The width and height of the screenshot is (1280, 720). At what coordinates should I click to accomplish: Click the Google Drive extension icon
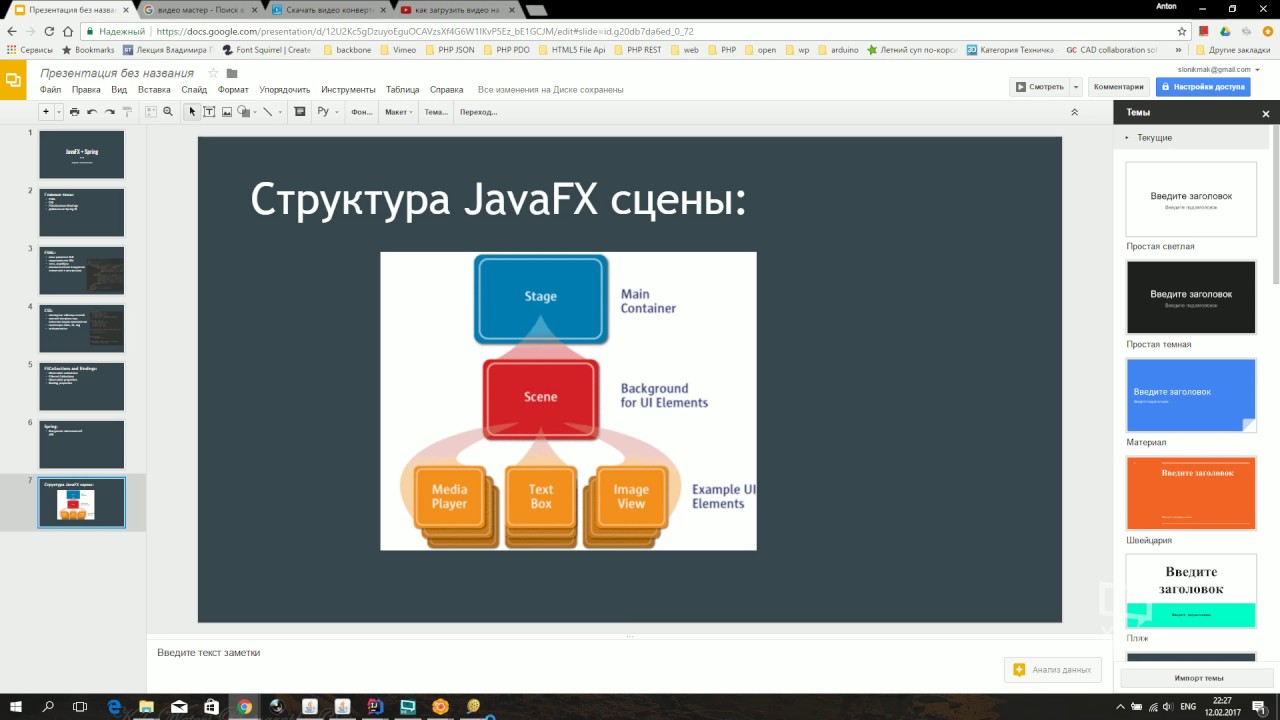click(1225, 31)
